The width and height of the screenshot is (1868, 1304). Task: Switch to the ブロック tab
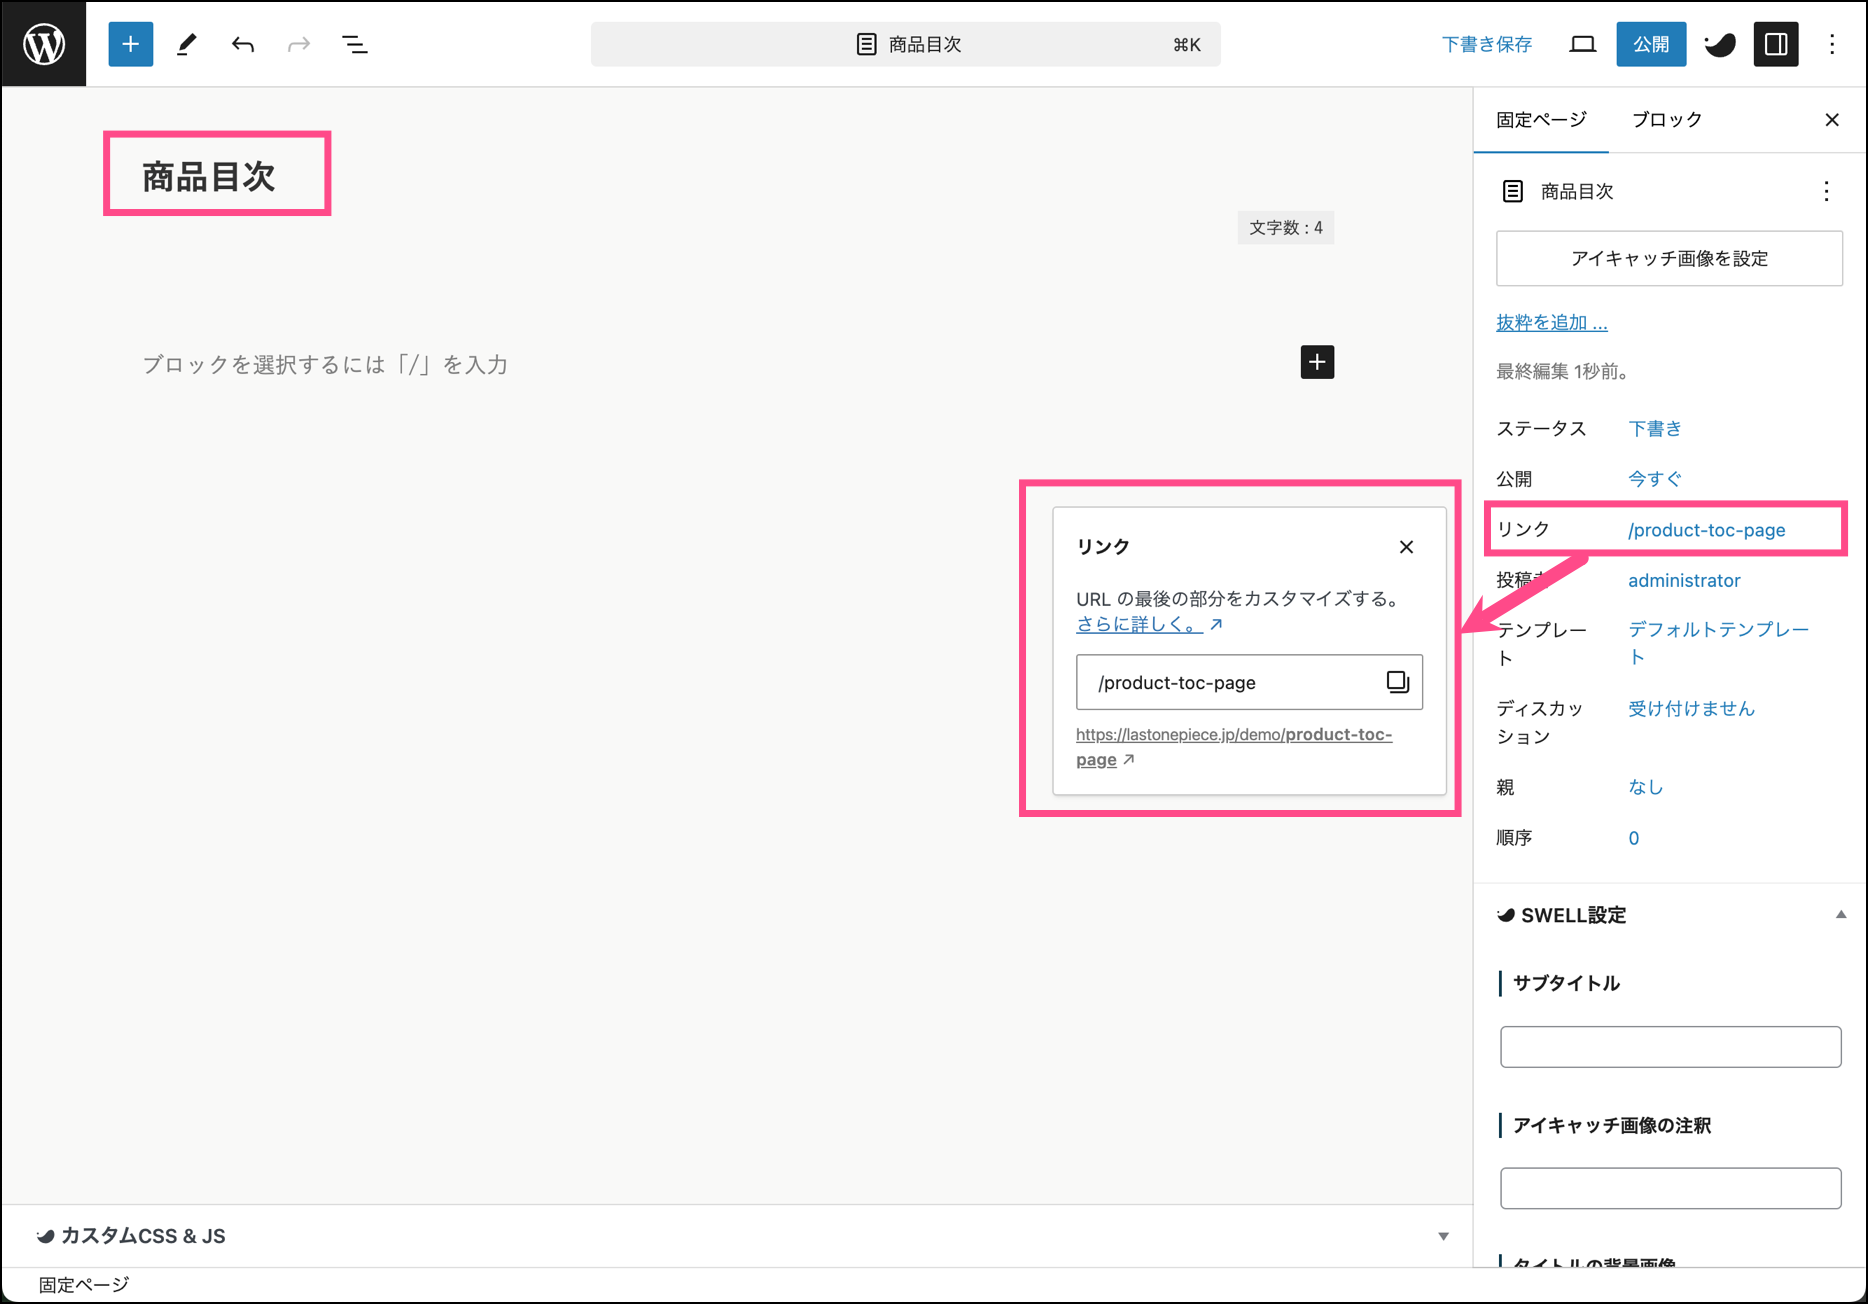click(1667, 120)
